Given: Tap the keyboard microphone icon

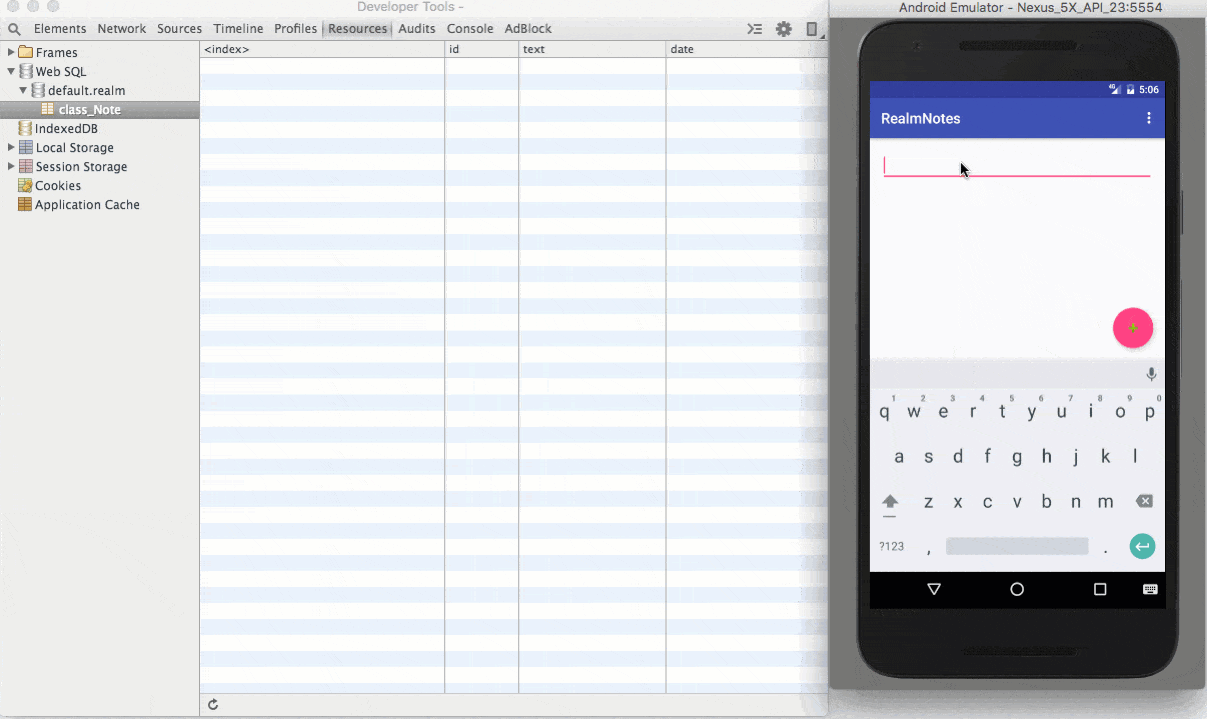Looking at the screenshot, I should coord(1151,374).
